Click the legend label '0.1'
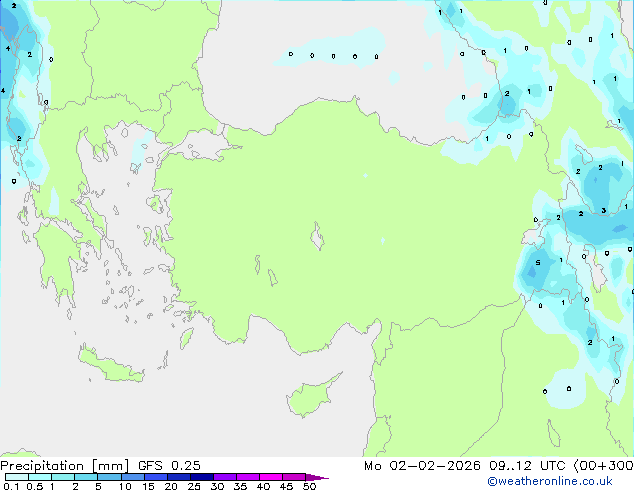 pos(11,486)
